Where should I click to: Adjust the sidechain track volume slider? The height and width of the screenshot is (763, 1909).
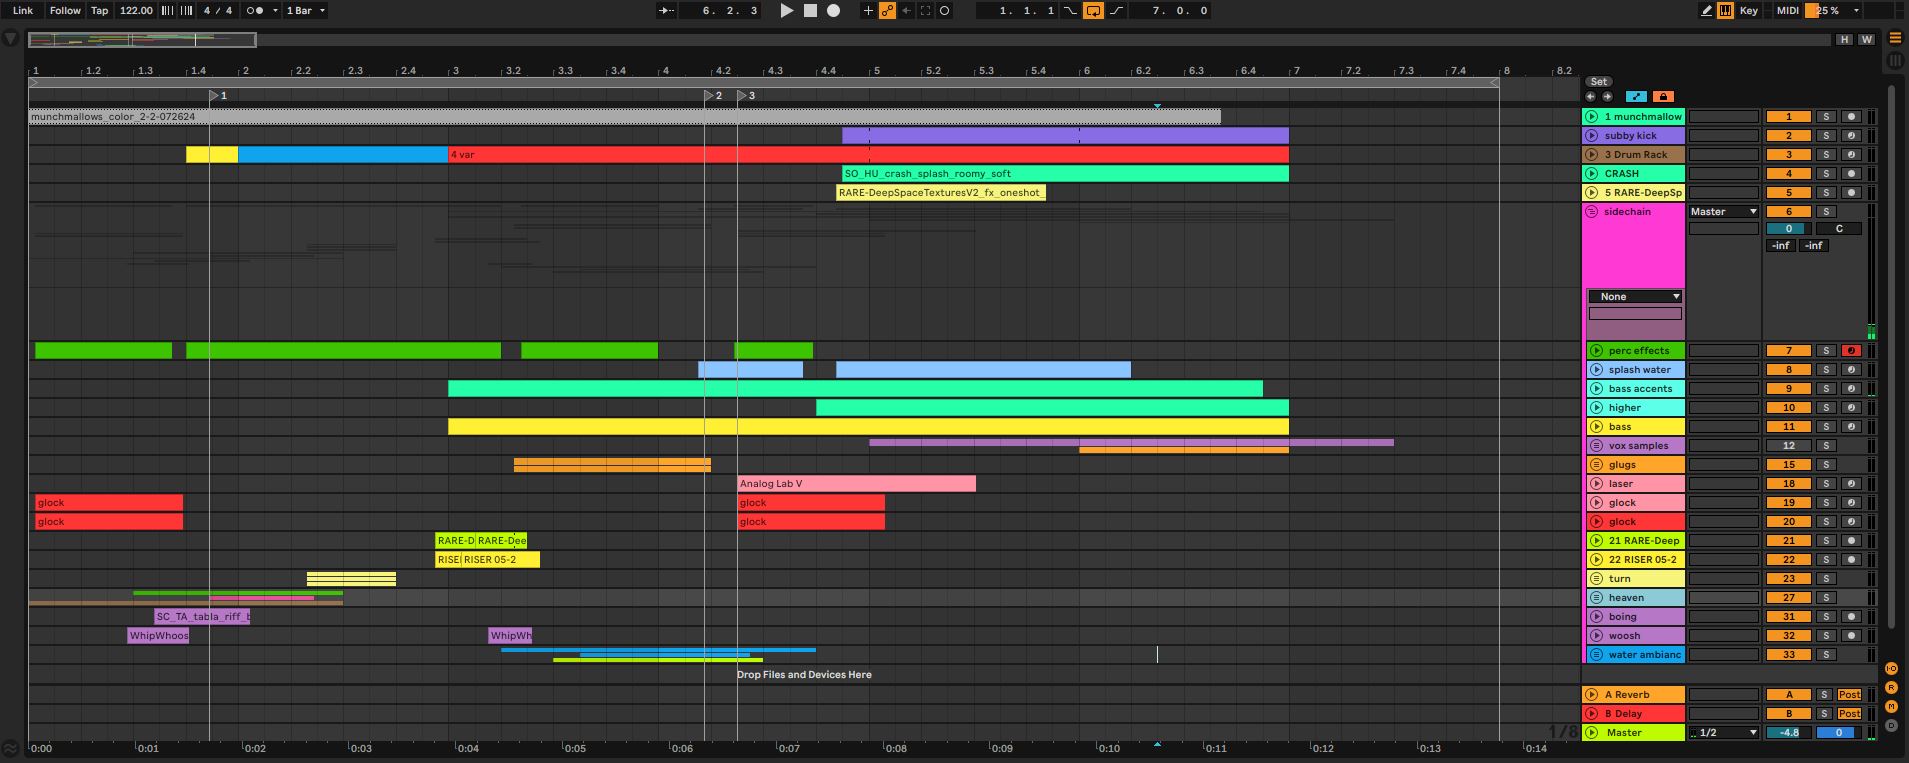[1788, 229]
